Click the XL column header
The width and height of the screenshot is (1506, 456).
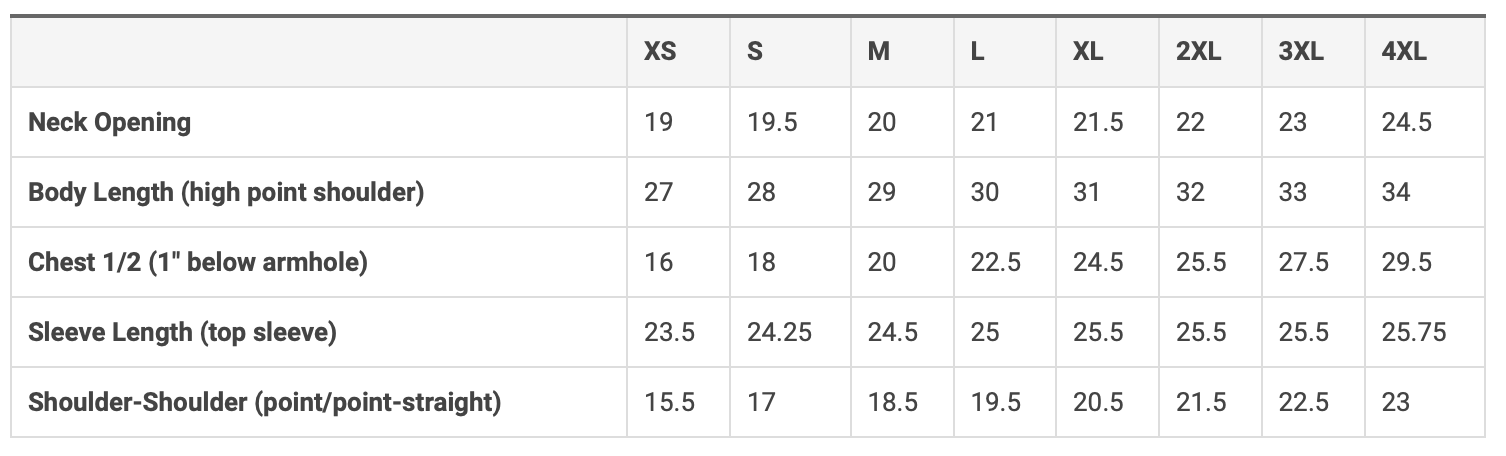coord(1088,52)
